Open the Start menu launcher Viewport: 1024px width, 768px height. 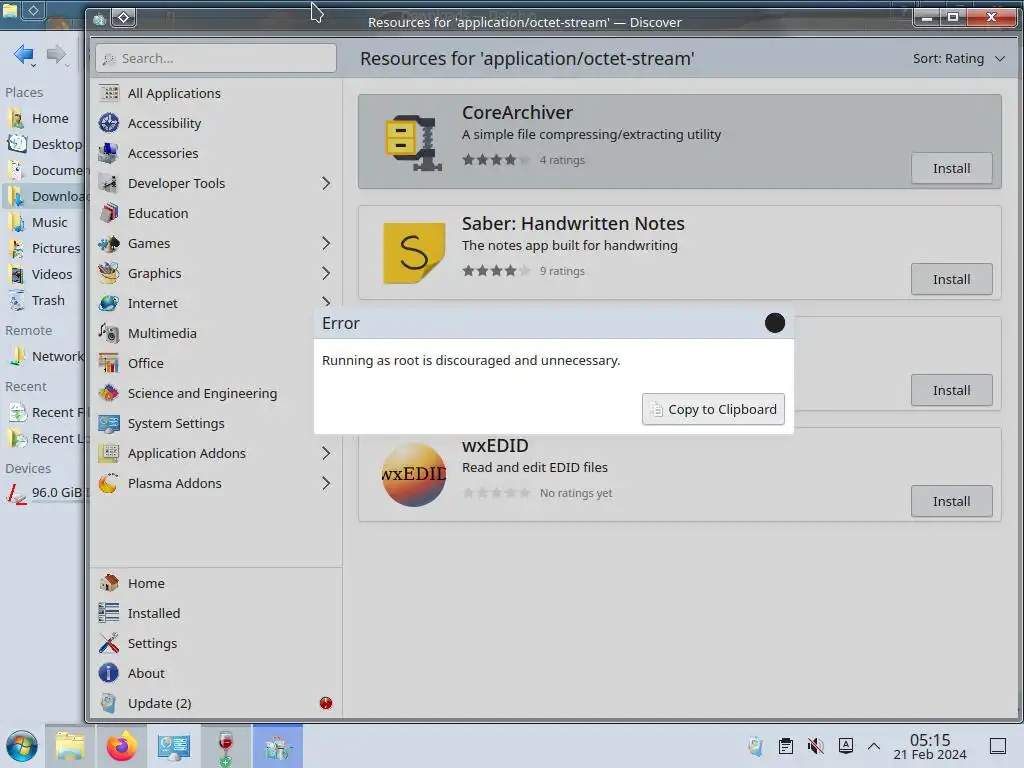[x=22, y=746]
